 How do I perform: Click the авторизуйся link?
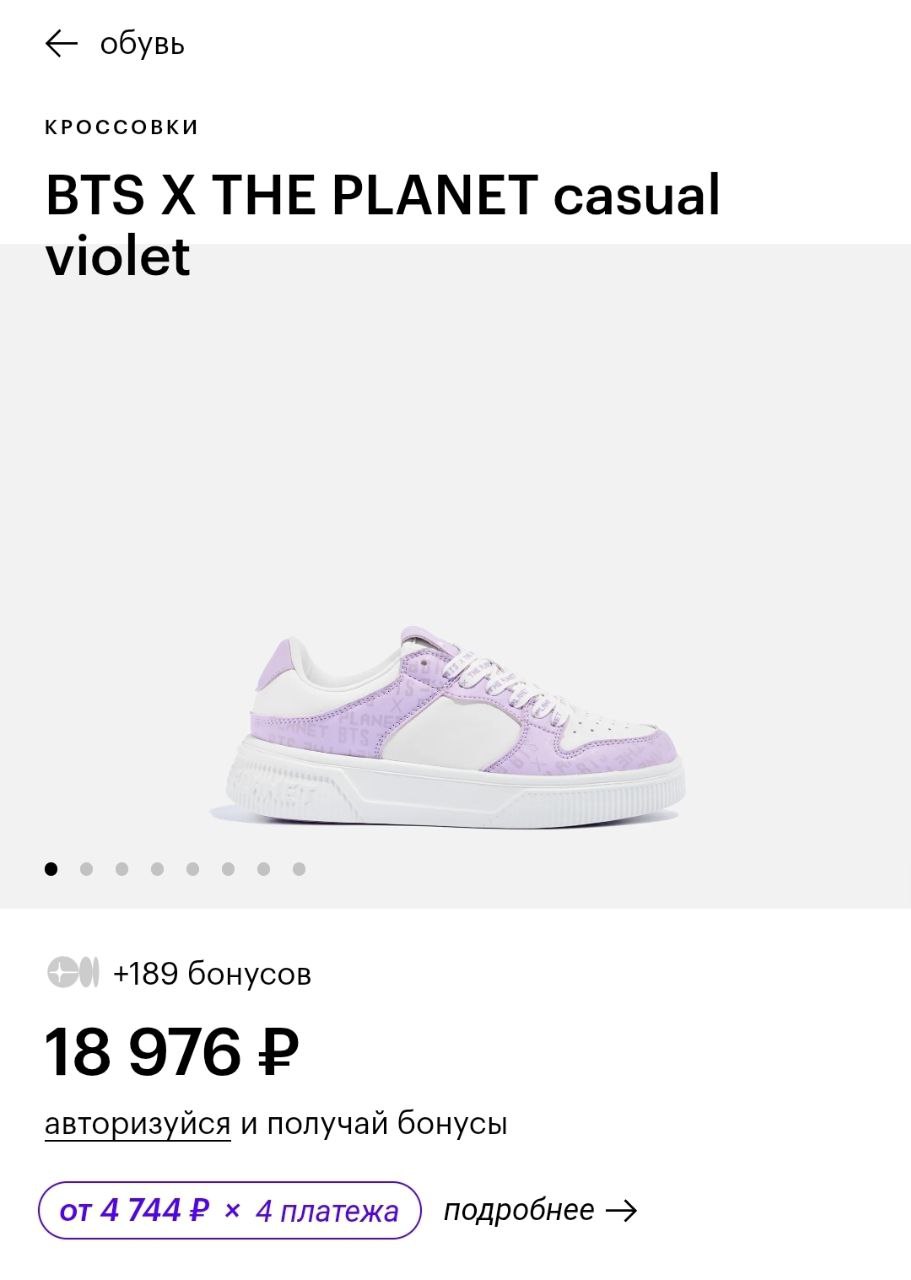138,1124
